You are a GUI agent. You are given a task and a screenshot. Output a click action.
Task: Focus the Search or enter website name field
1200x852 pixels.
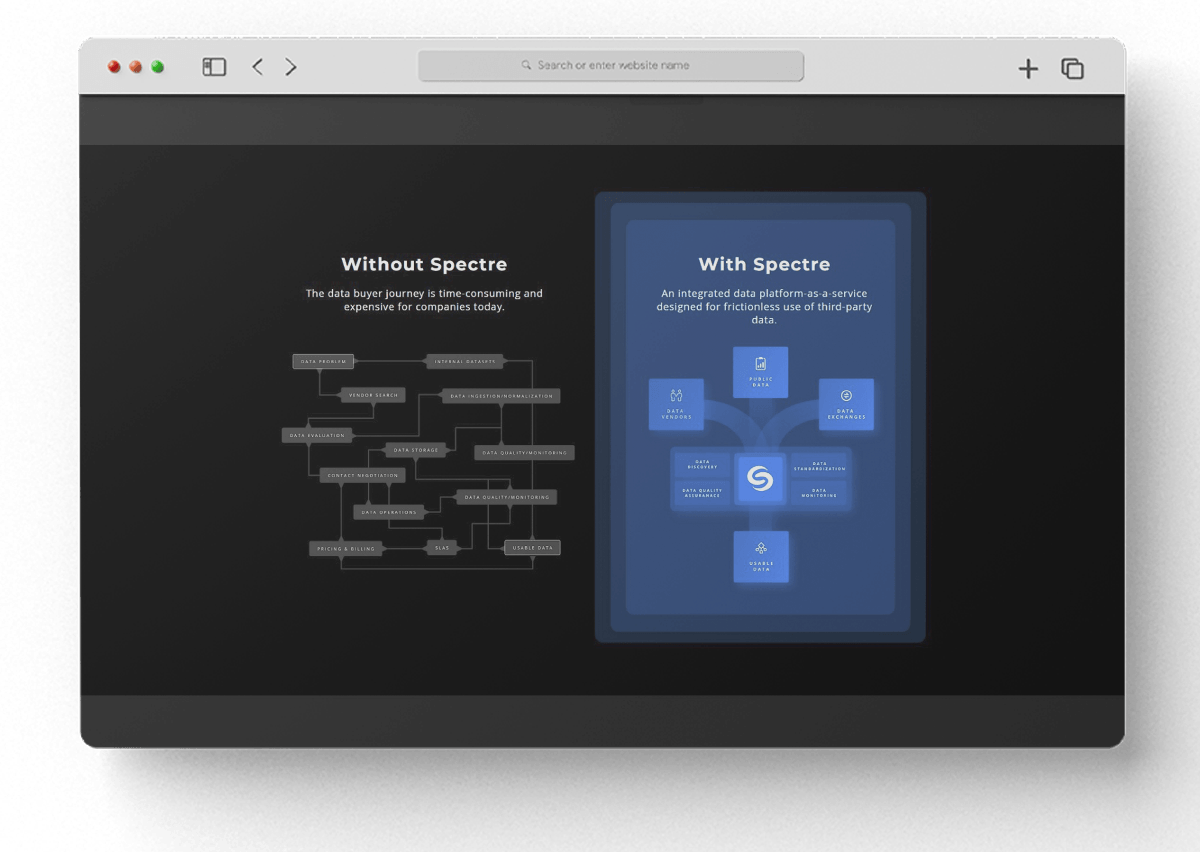point(611,66)
